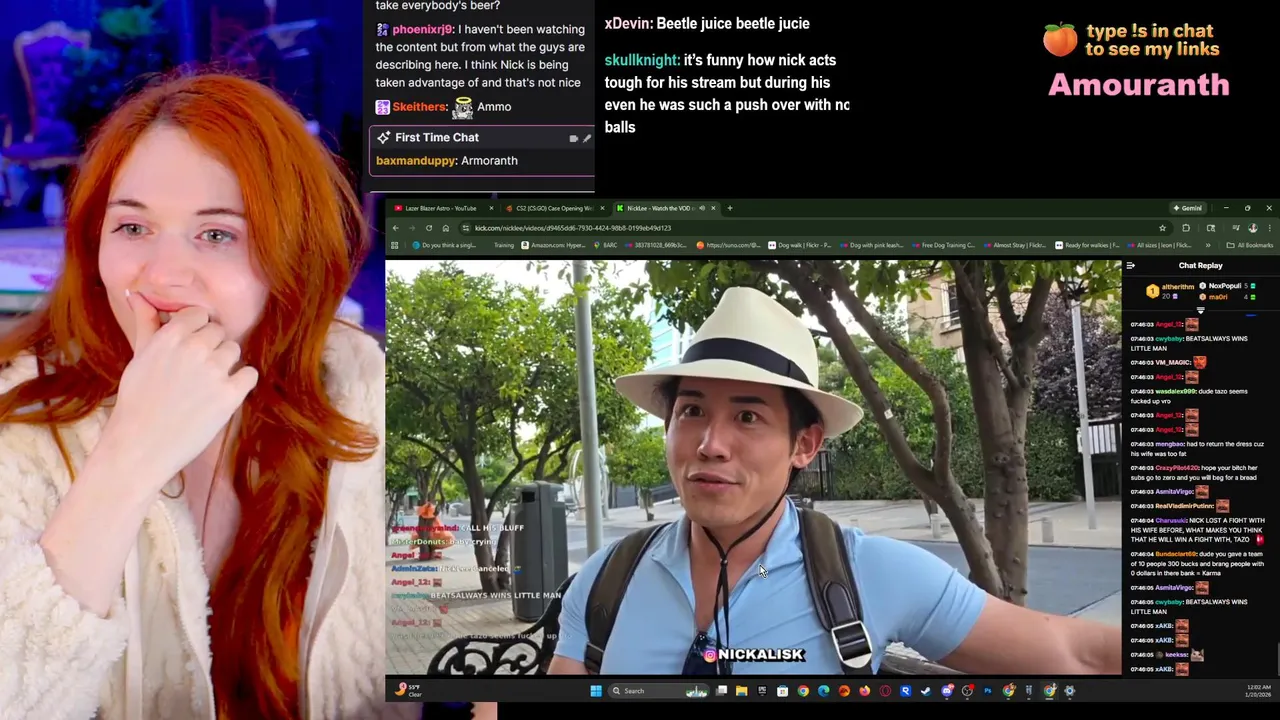This screenshot has width=1280, height=720.
Task: Open the Chrome profile avatar
Action: [1253, 228]
